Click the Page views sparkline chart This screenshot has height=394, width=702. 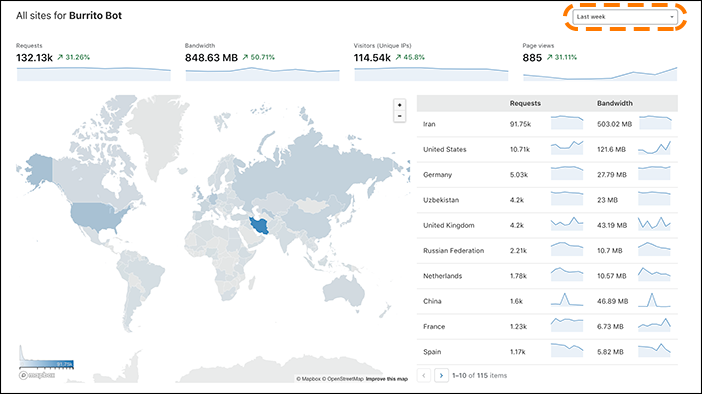point(600,74)
